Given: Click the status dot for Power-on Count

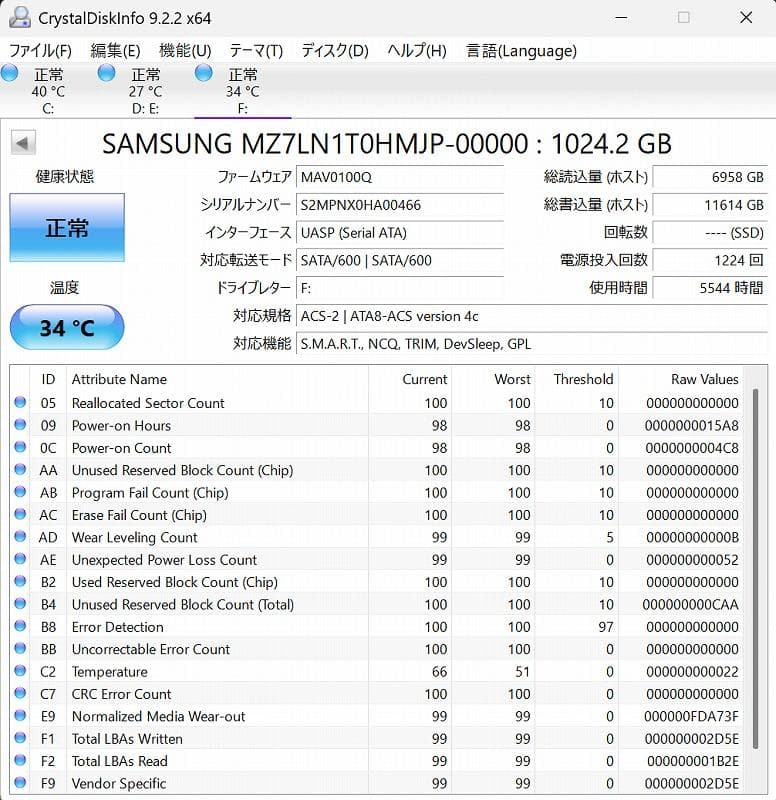Looking at the screenshot, I should click(x=20, y=447).
